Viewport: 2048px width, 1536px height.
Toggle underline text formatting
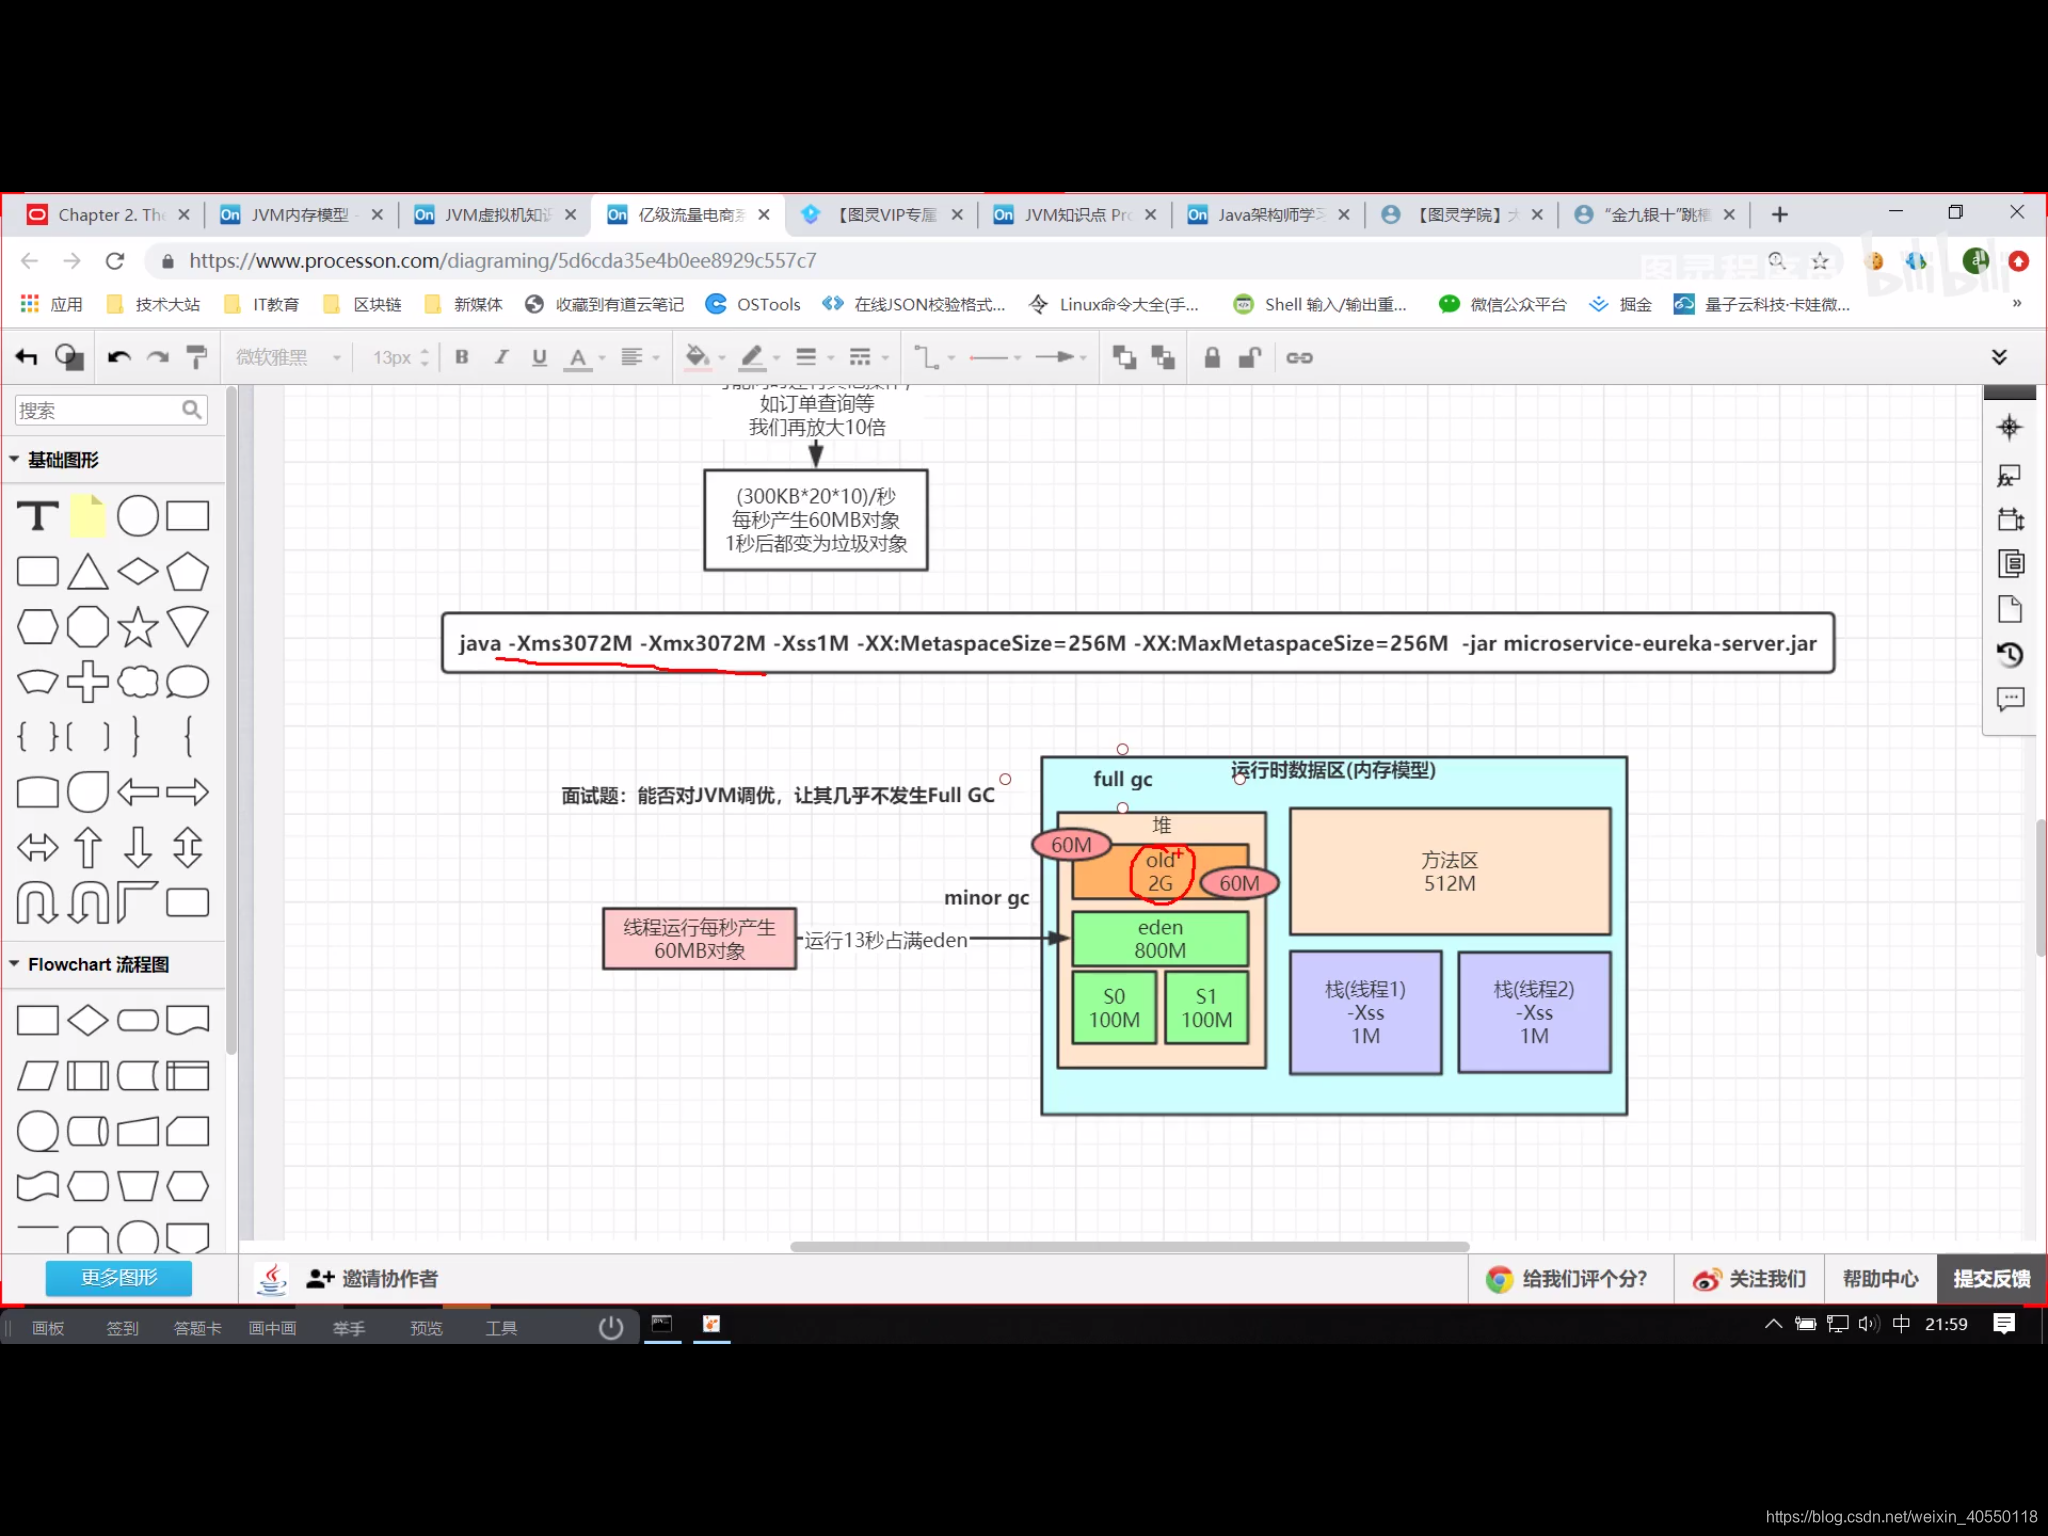540,357
